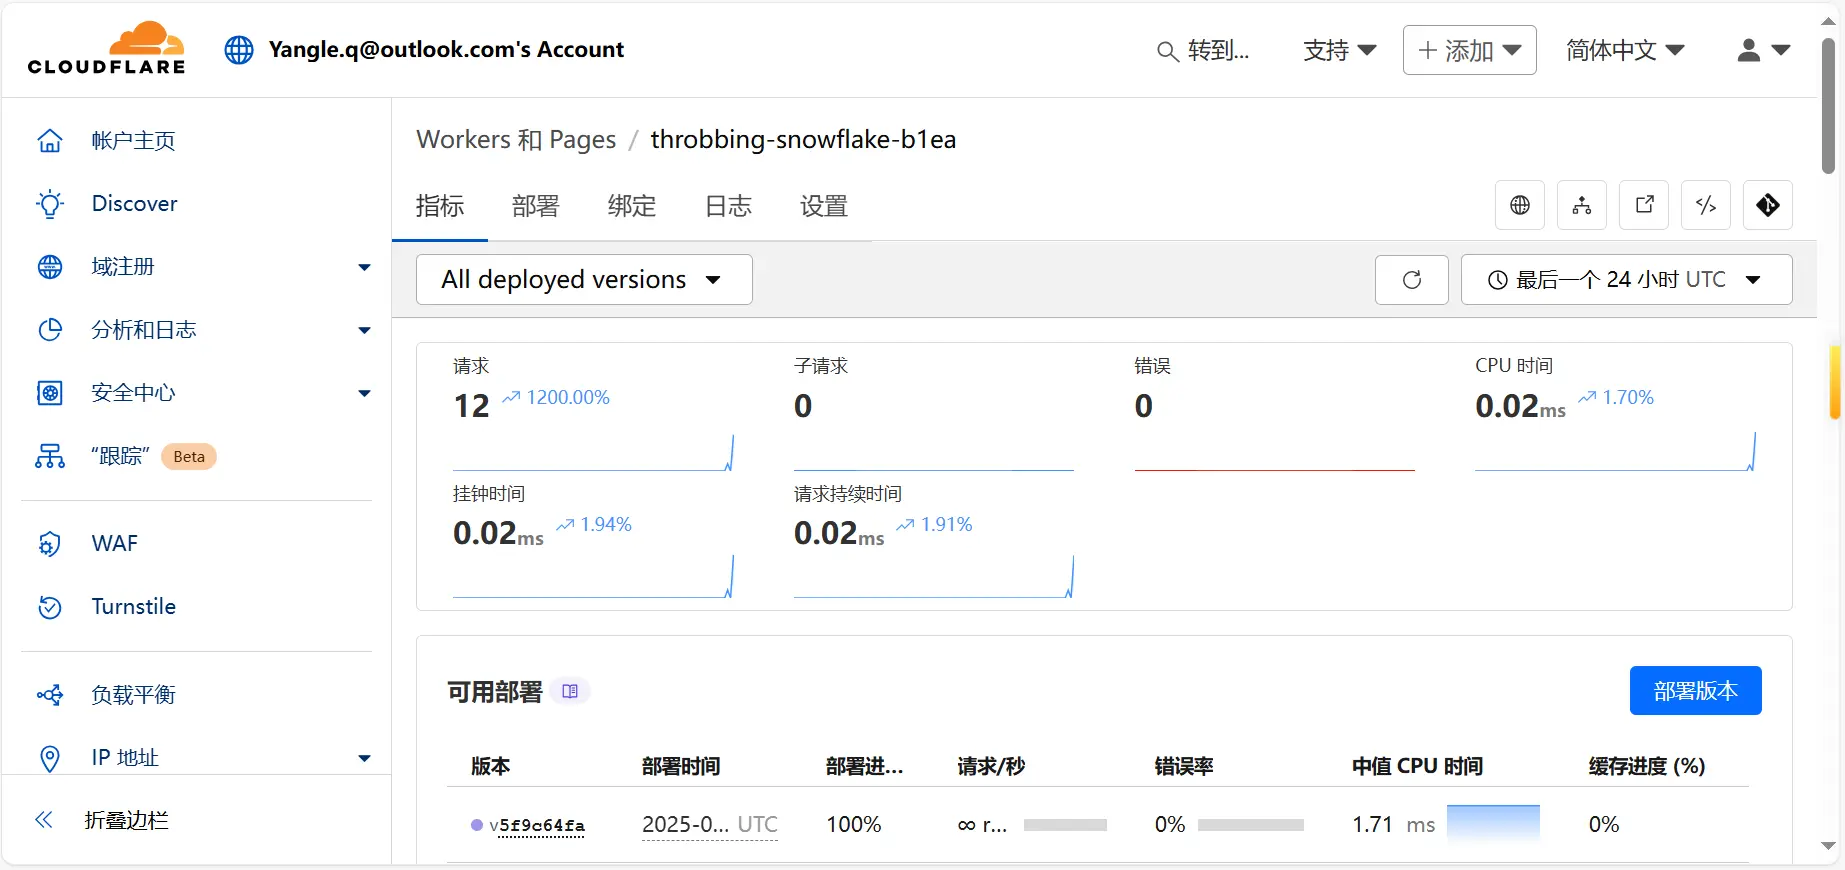This screenshot has width=1845, height=870.
Task: Open the All deployed versions dropdown
Action: coord(584,280)
